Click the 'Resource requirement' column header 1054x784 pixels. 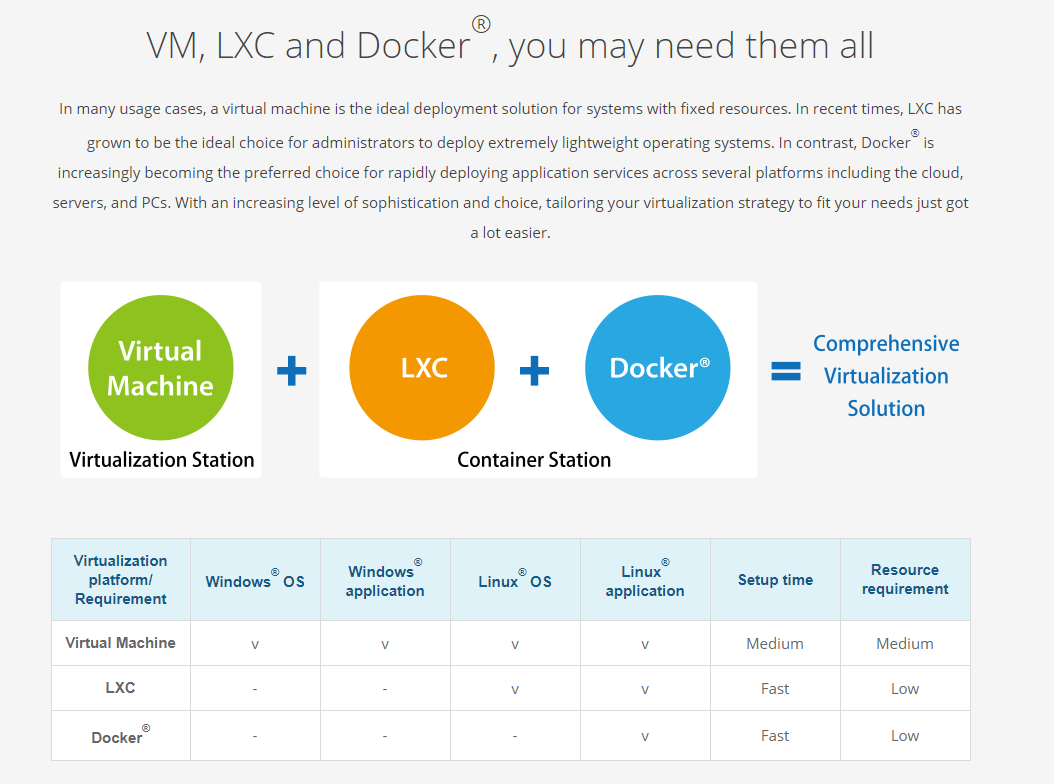905,580
